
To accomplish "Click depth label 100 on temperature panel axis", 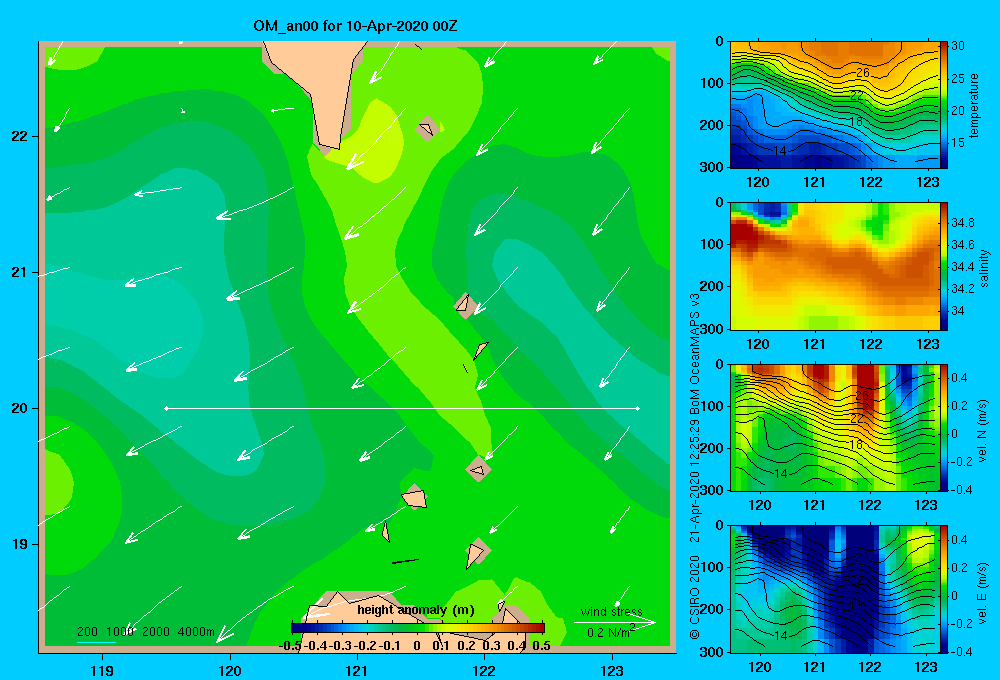I will click(712, 83).
